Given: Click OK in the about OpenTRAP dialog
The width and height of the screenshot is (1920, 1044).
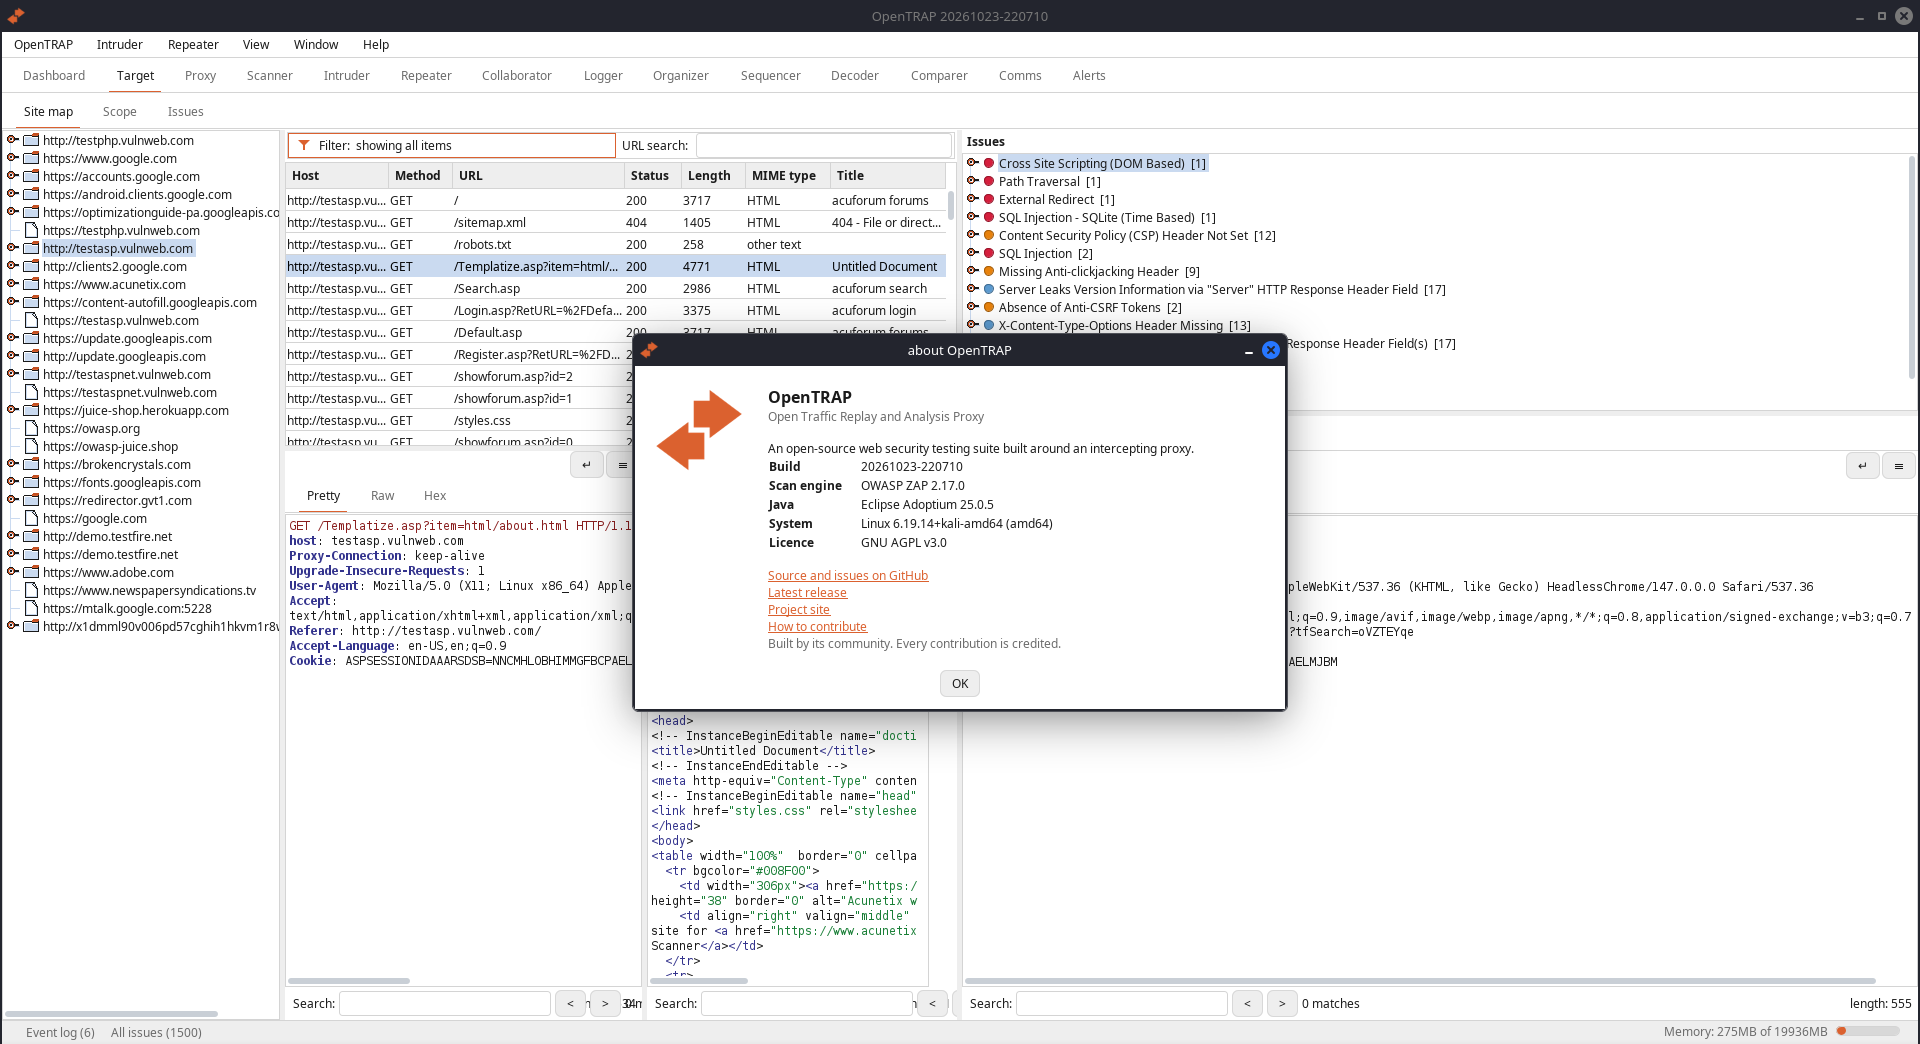Looking at the screenshot, I should point(959,683).
